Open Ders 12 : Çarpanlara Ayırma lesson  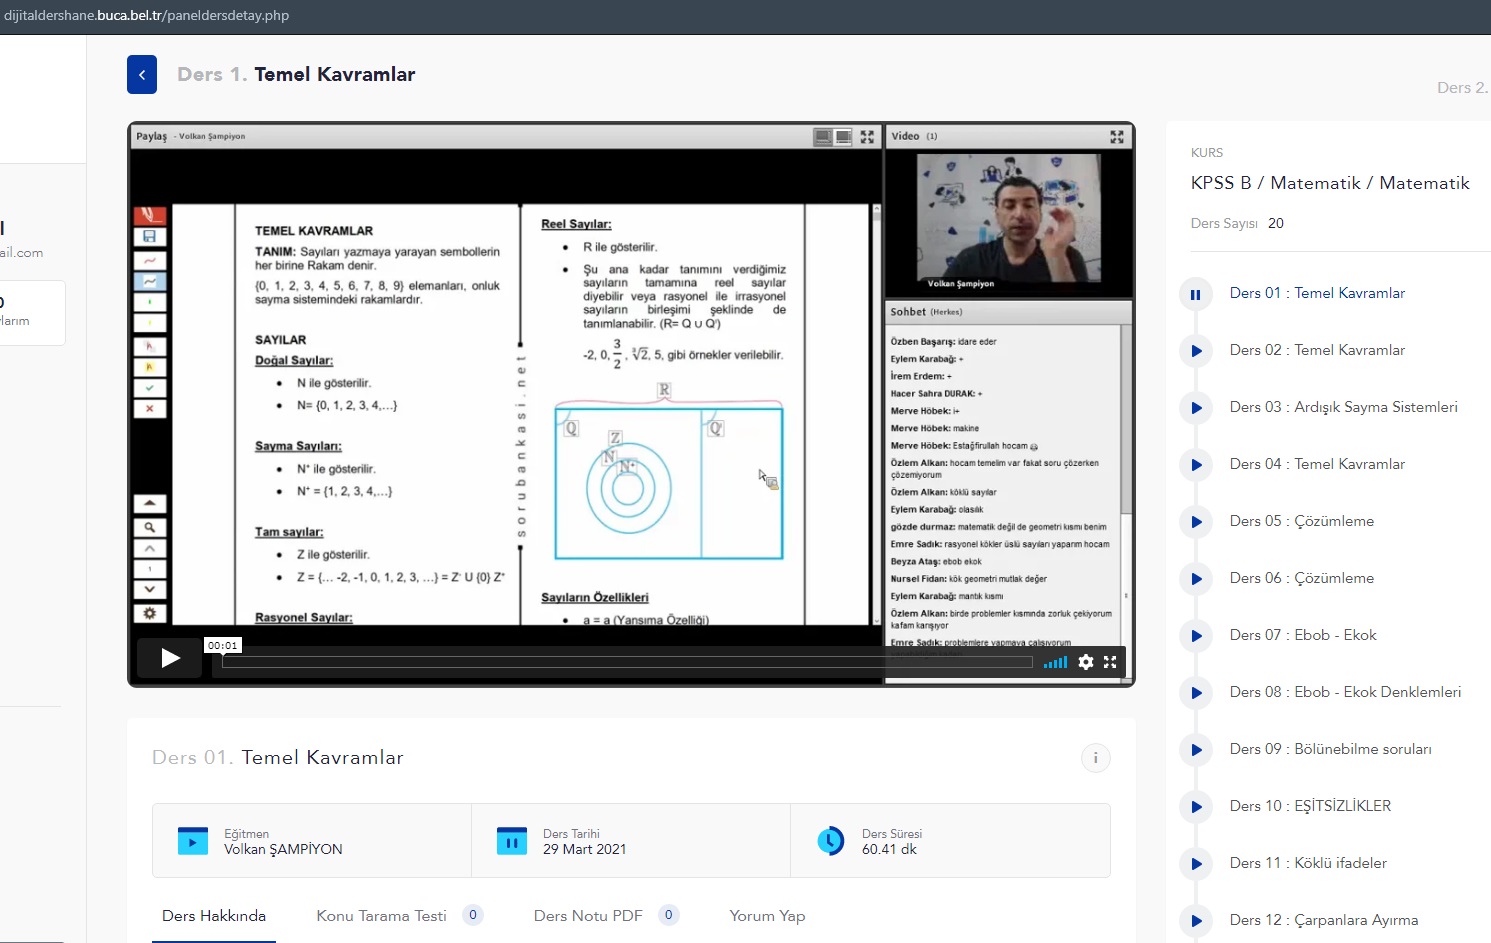click(x=1324, y=920)
